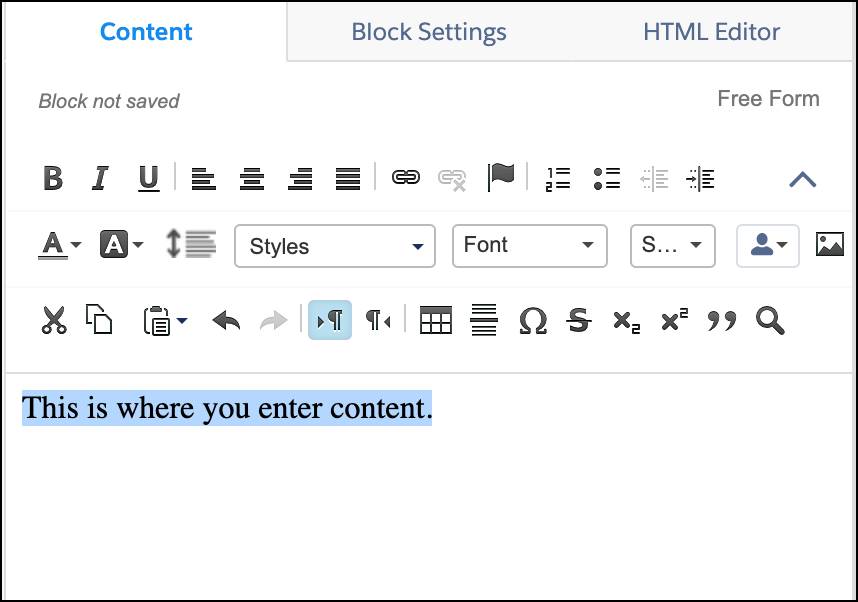This screenshot has height=602, width=858.
Task: Switch to the Block Settings tab
Action: 428,32
